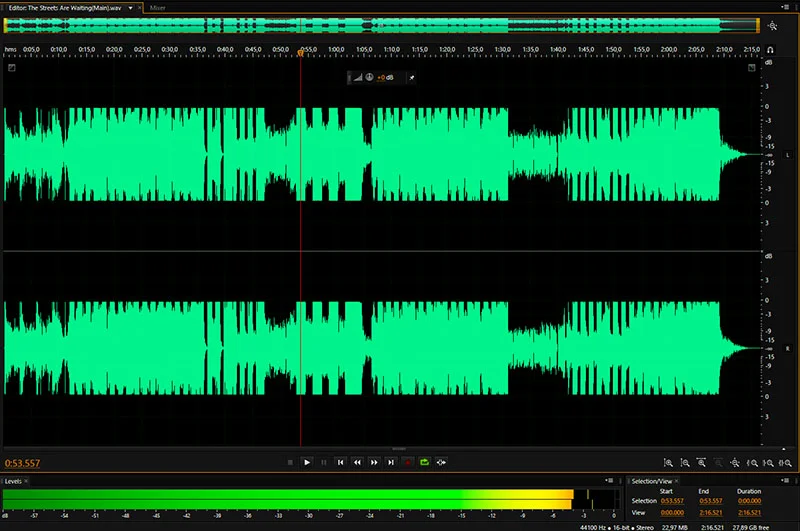Click View Start time 0:00.000
800x531 pixels.
(x=672, y=513)
